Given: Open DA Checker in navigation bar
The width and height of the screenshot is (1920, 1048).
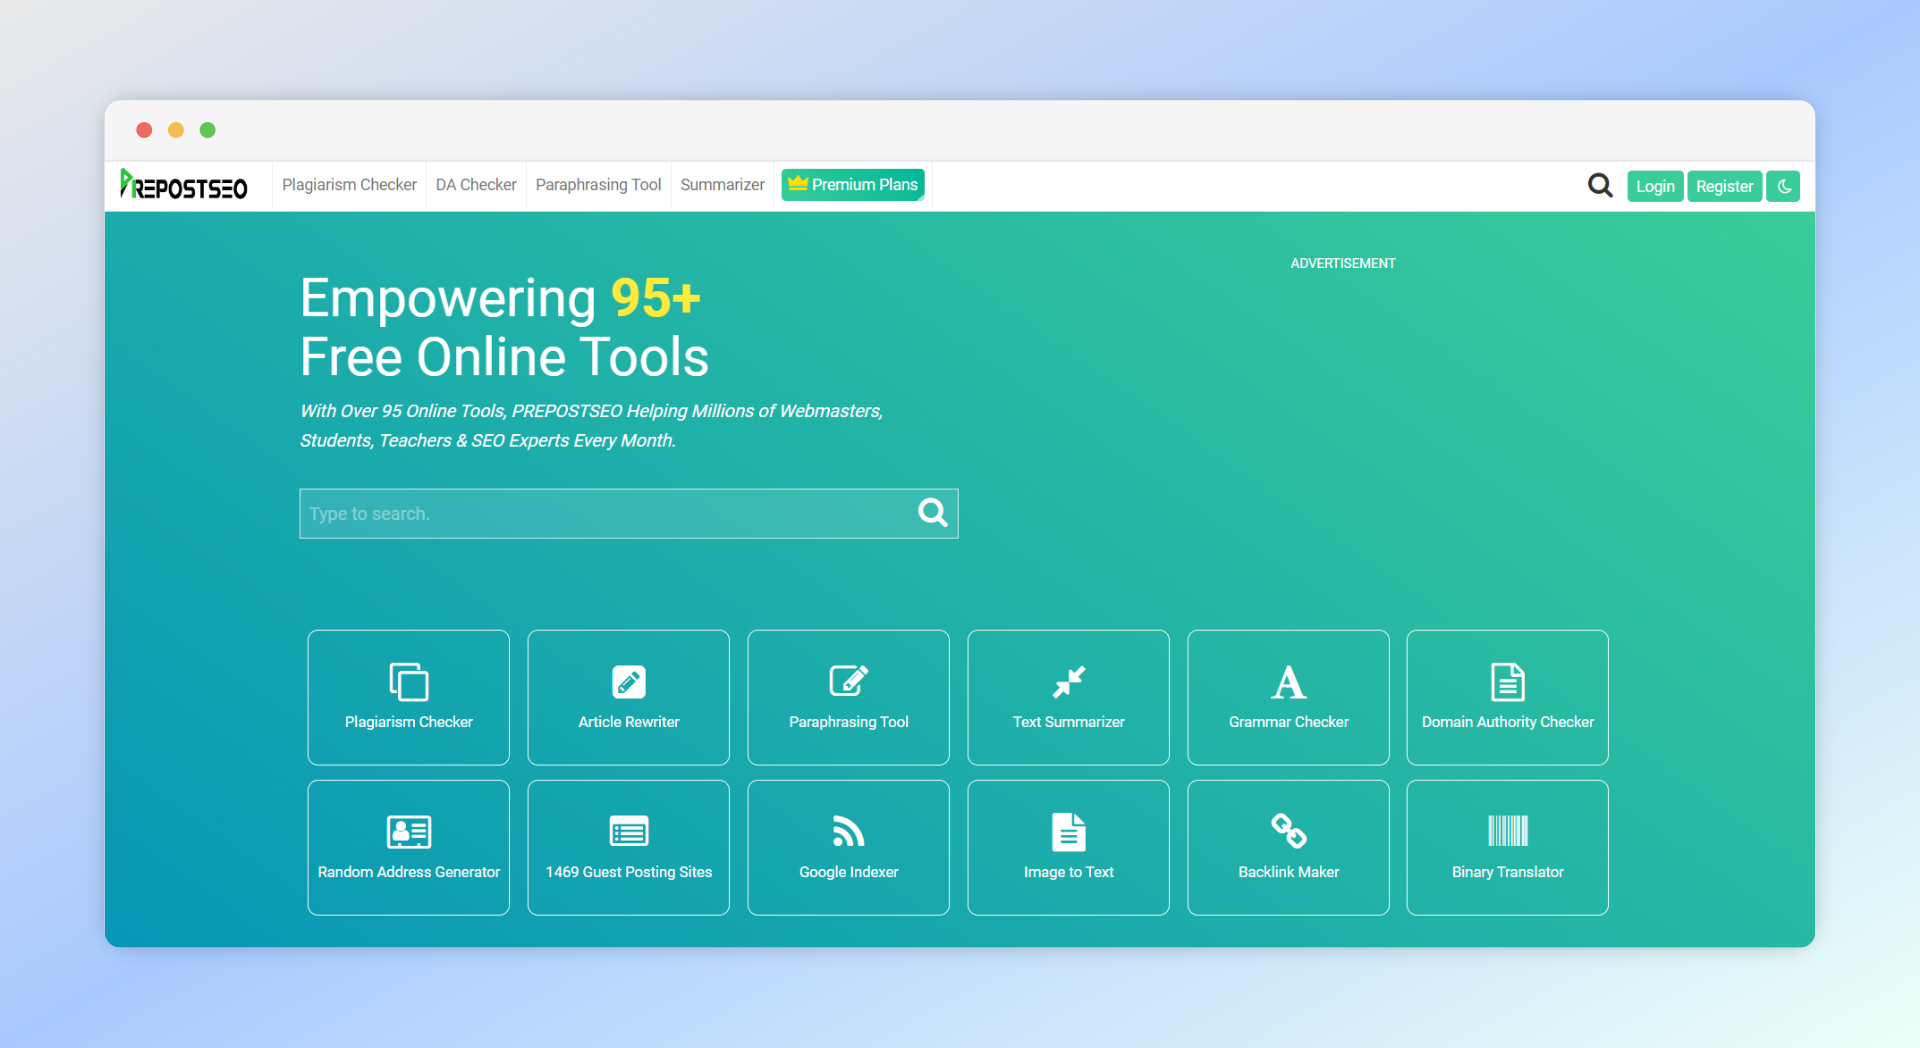Looking at the screenshot, I should point(476,185).
